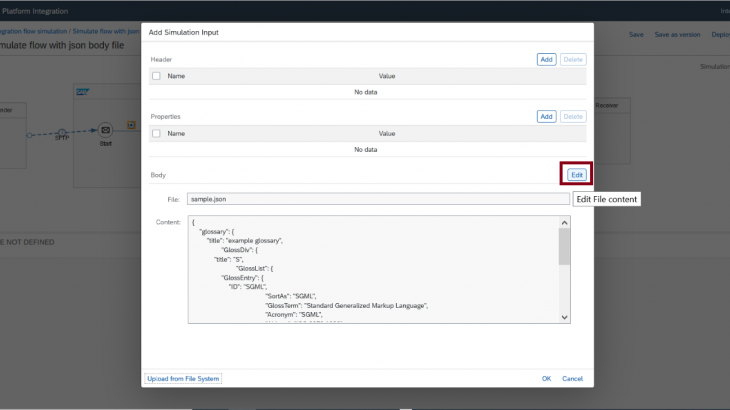The image size is (730, 410).
Task: Click the orange simulation start marker icon
Action: click(x=131, y=125)
